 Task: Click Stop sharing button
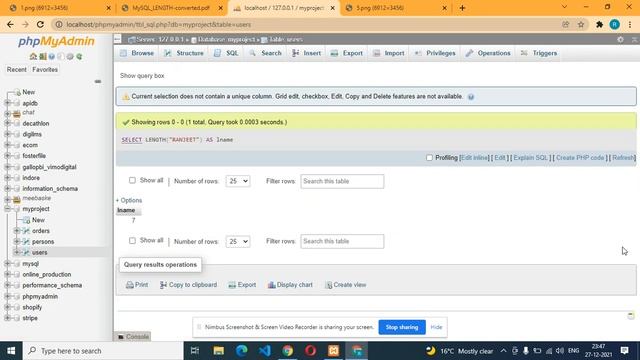tap(402, 327)
